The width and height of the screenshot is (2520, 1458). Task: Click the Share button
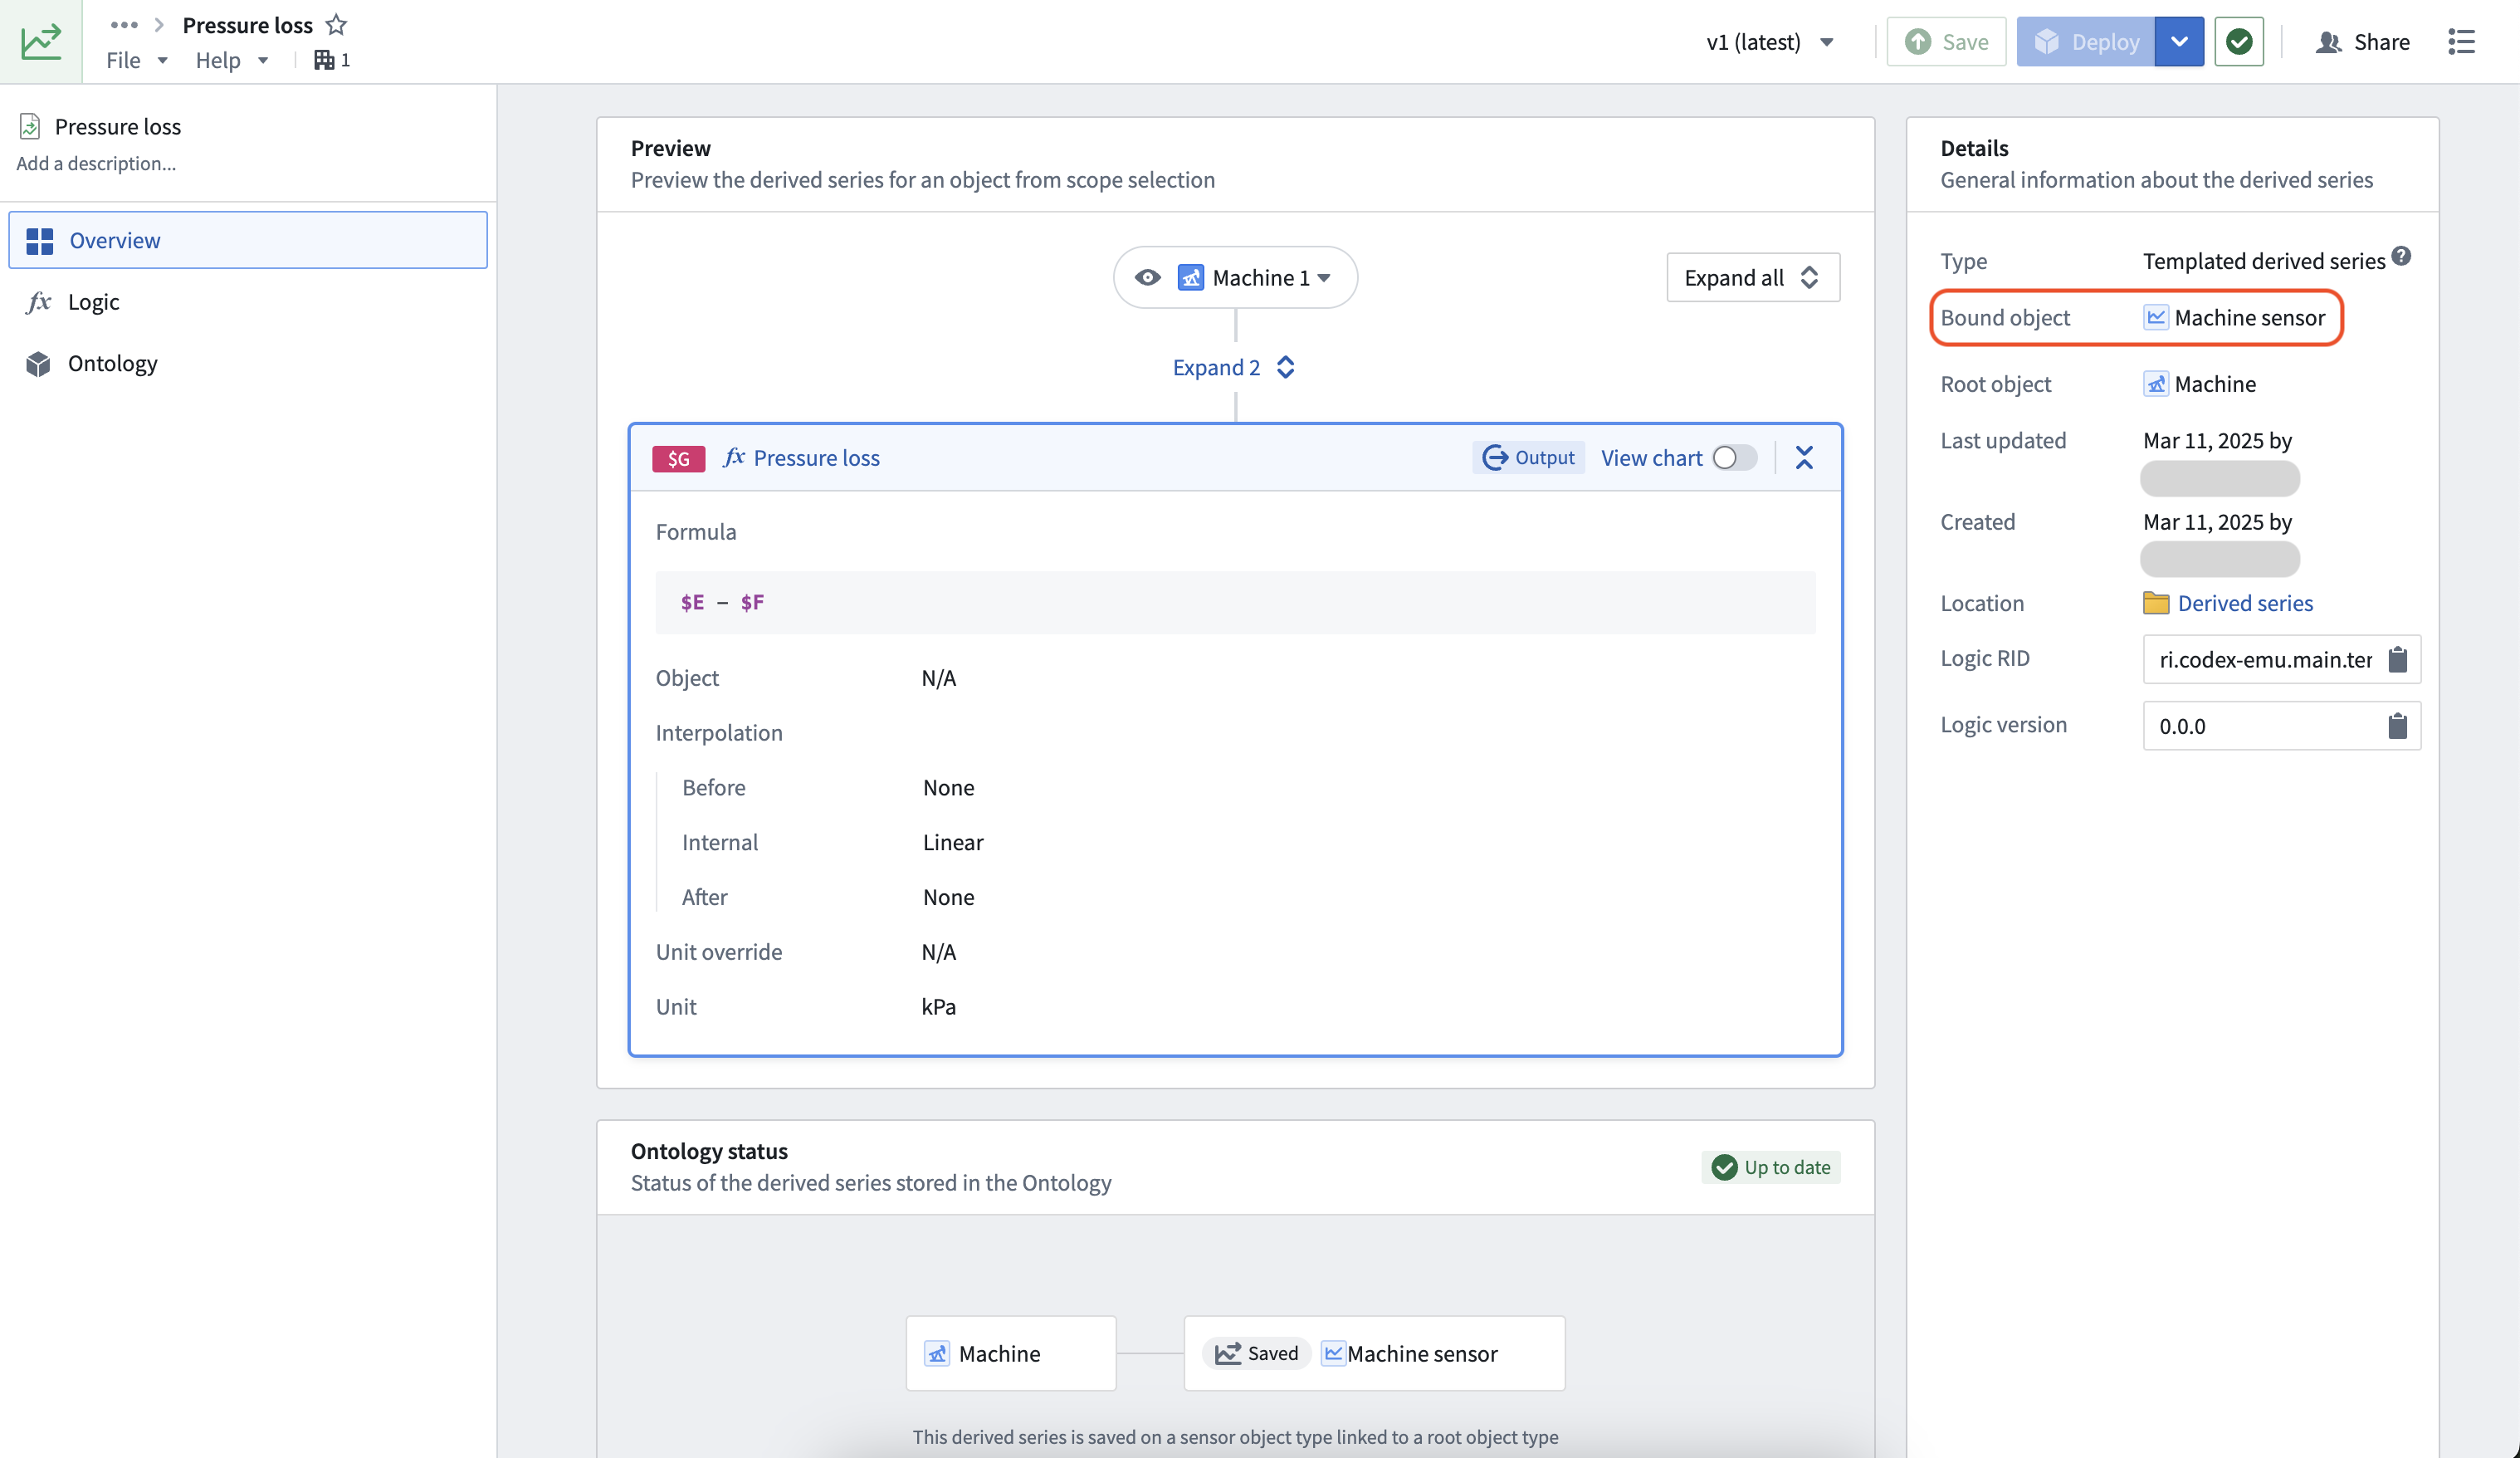coord(2363,42)
